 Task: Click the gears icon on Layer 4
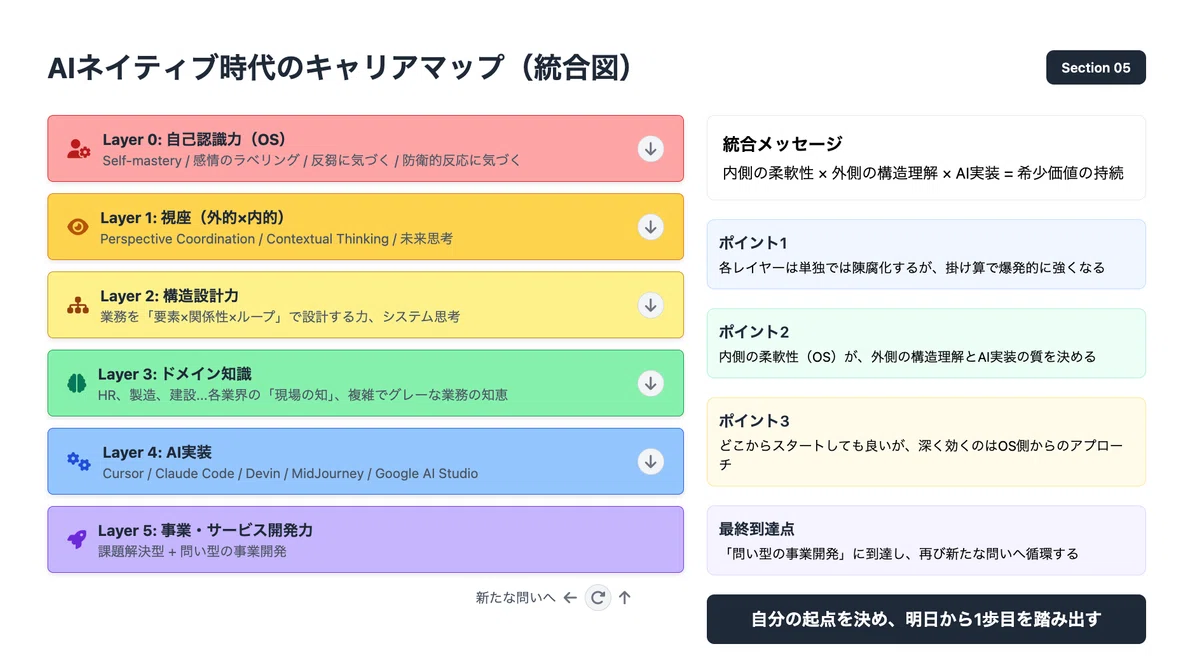pos(79,461)
